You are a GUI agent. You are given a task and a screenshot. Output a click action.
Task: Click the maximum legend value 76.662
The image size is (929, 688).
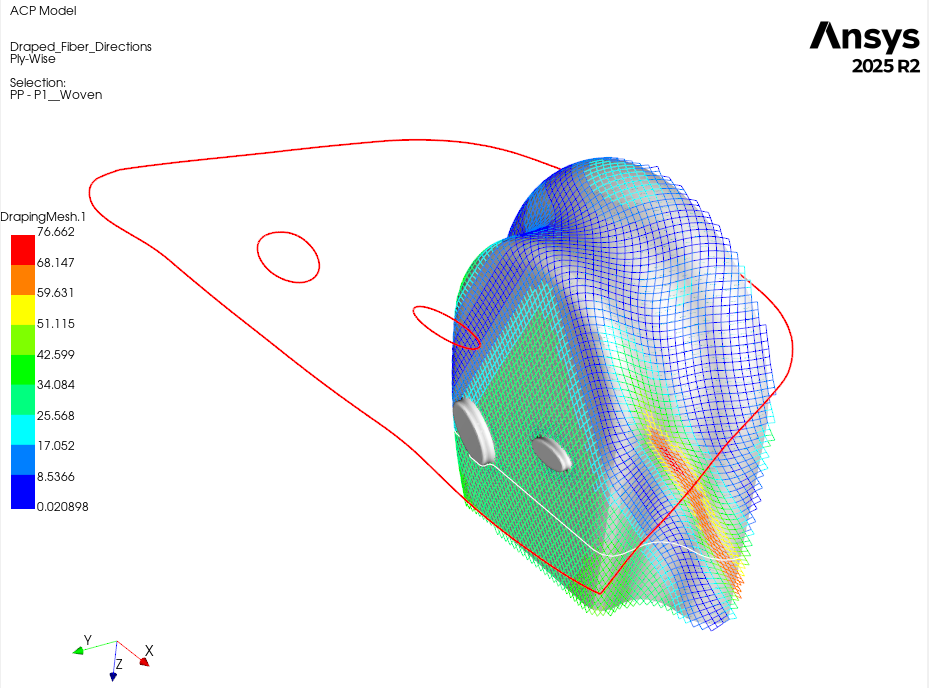[x=55, y=232]
